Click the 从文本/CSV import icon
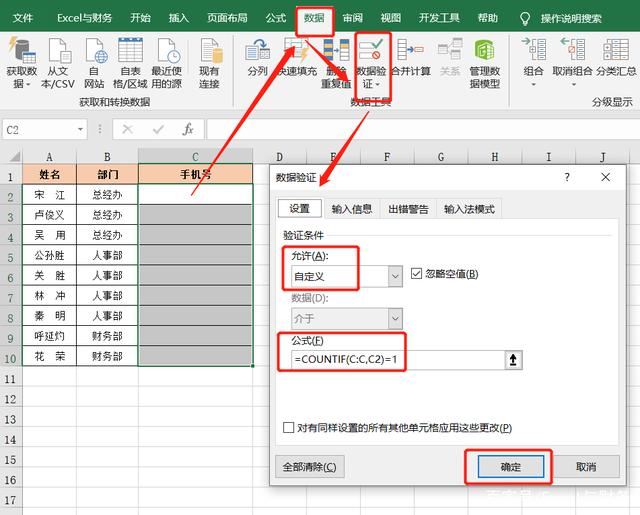Viewport: 640px width, 515px height. (x=58, y=52)
